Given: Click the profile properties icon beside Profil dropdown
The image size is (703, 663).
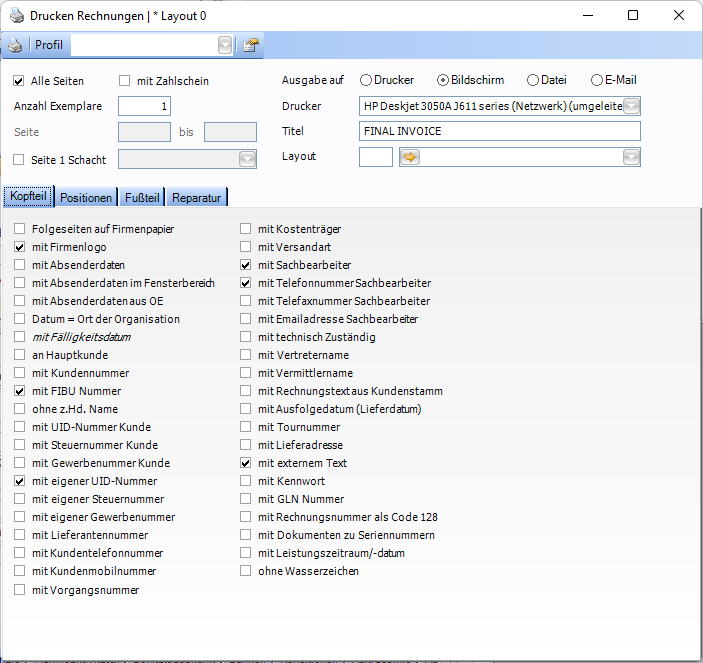Looking at the screenshot, I should (251, 45).
